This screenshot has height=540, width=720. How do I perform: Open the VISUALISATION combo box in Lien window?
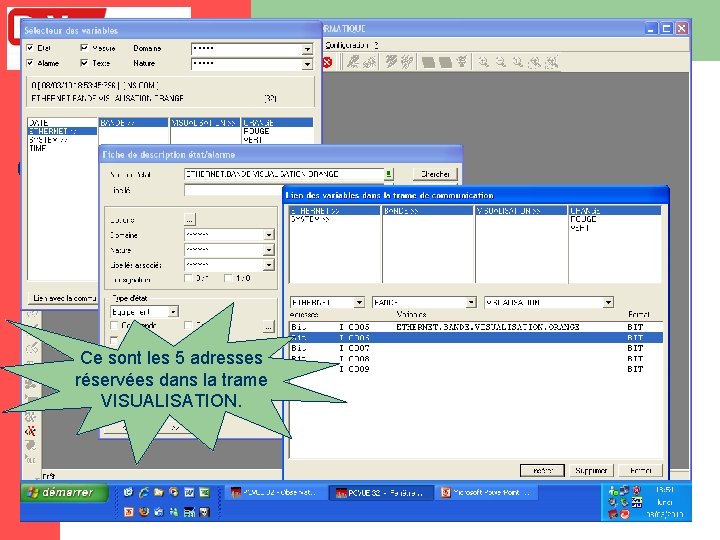[x=608, y=303]
